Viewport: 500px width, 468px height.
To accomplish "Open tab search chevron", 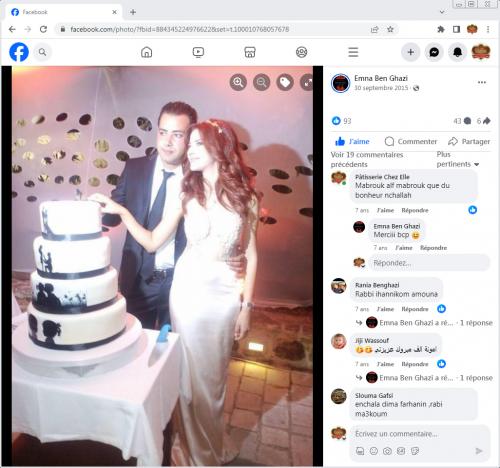I will (442, 12).
